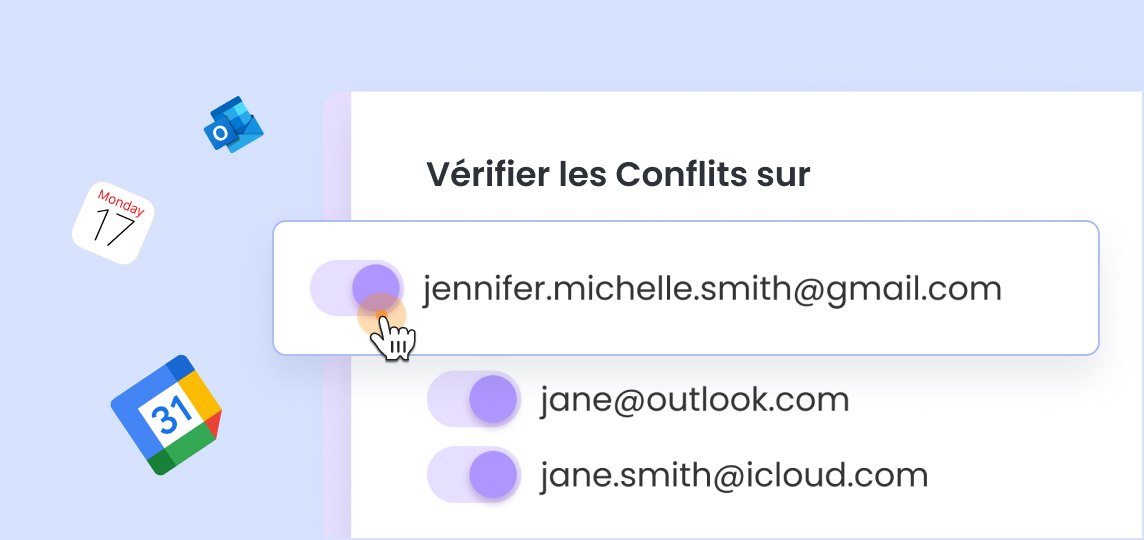Disable the jane@outlook.com toggle switch
Screen dimensions: 1144x540
pyautogui.click(x=473, y=399)
